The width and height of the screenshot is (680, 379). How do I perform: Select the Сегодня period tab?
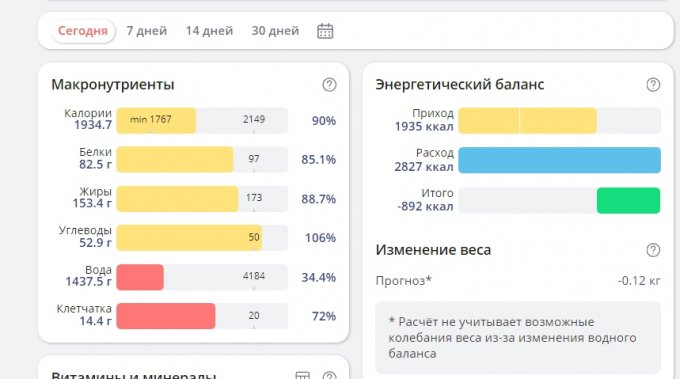point(83,31)
